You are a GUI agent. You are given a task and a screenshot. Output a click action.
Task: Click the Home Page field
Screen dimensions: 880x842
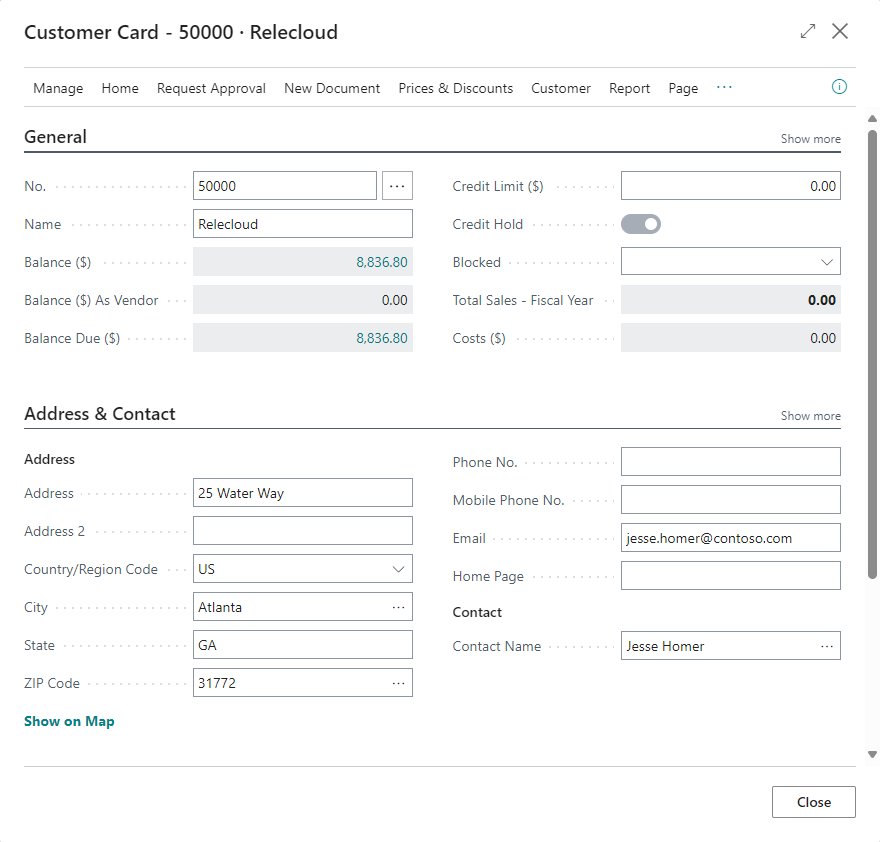point(731,576)
